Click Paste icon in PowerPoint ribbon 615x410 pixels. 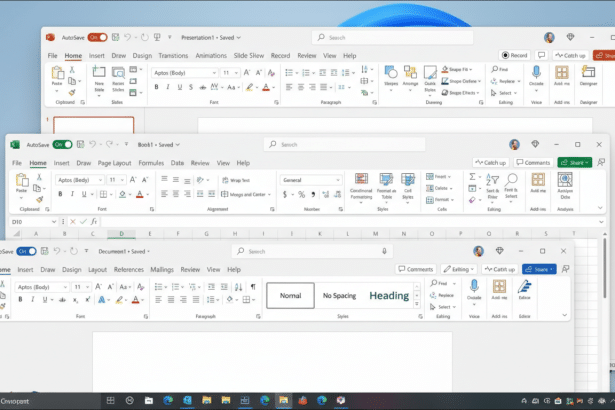pos(57,73)
